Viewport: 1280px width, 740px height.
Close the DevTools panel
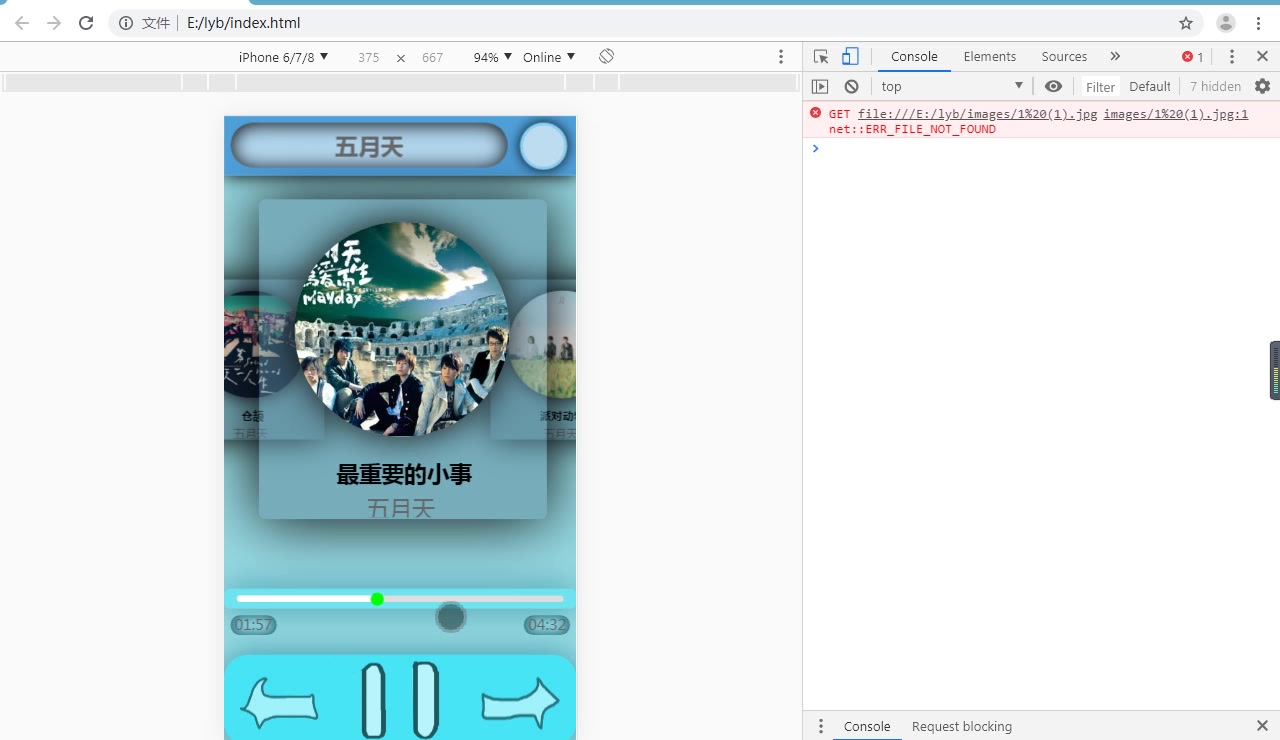click(x=1262, y=57)
